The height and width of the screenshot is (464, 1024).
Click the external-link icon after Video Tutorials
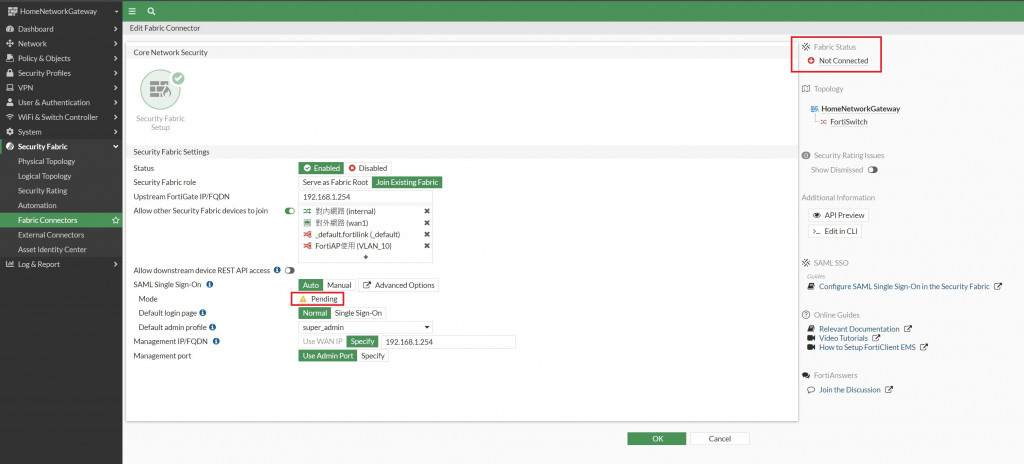[876, 339]
